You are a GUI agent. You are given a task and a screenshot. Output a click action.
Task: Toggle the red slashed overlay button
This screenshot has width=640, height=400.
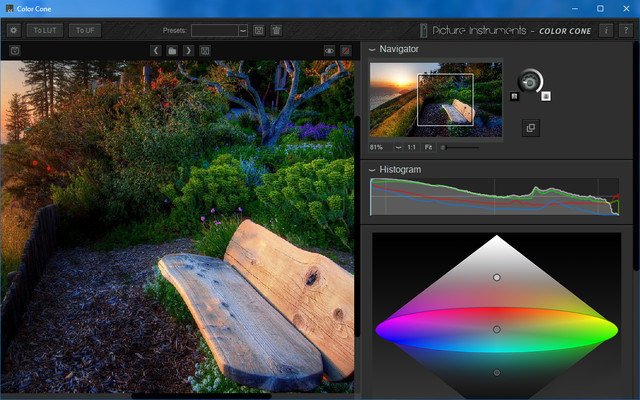click(x=346, y=50)
